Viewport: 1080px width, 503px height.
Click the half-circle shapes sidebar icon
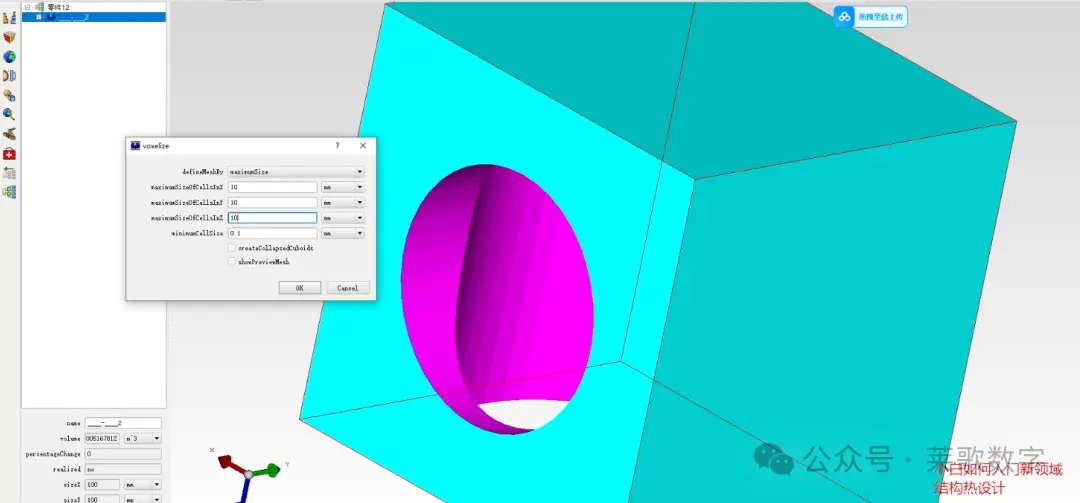[9, 76]
